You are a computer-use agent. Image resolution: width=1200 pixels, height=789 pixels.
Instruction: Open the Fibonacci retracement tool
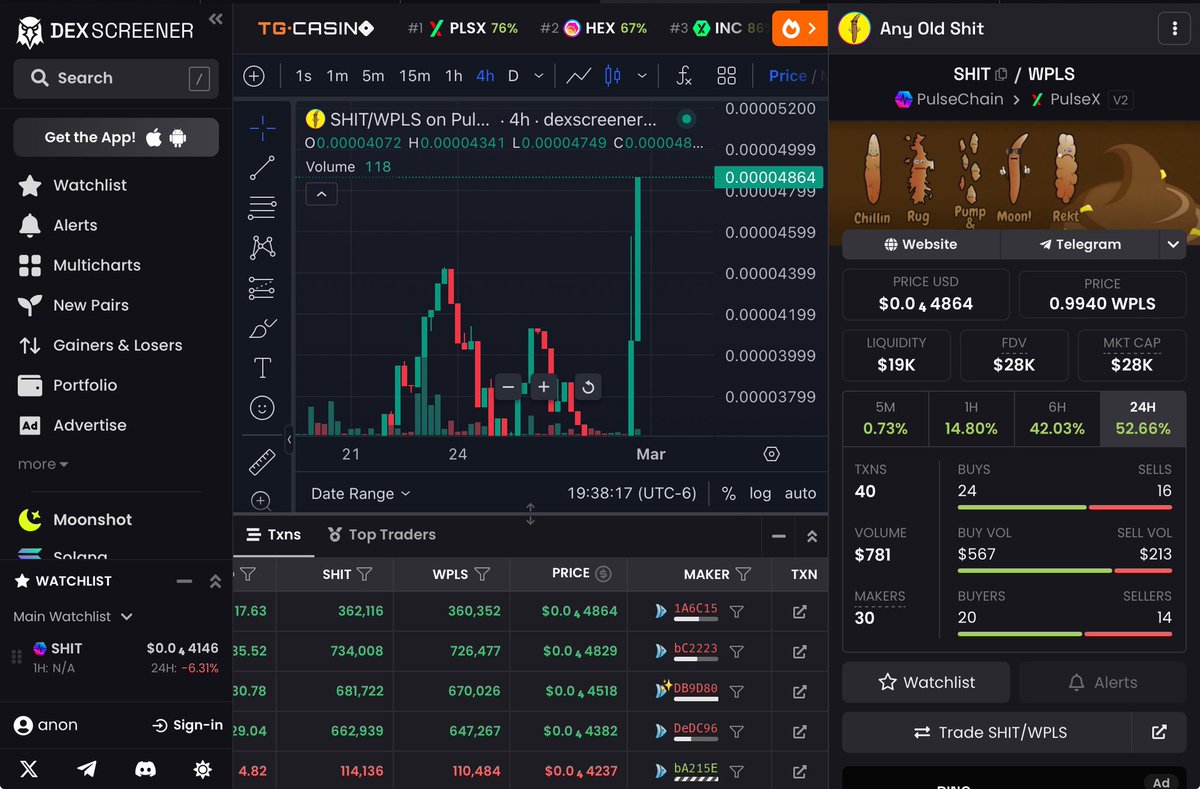coord(262,208)
